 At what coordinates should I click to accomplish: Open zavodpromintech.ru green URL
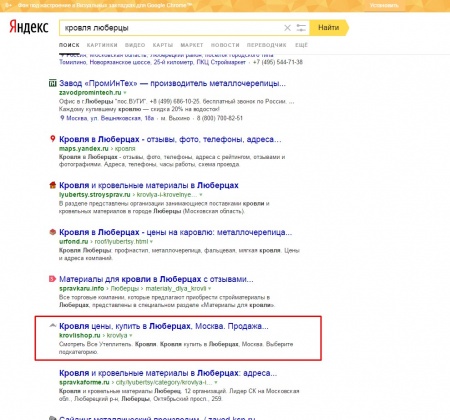90,92
